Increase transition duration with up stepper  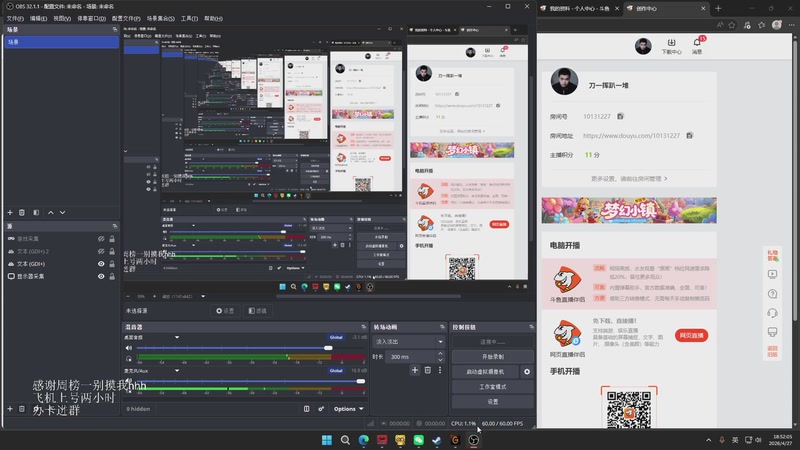click(440, 354)
